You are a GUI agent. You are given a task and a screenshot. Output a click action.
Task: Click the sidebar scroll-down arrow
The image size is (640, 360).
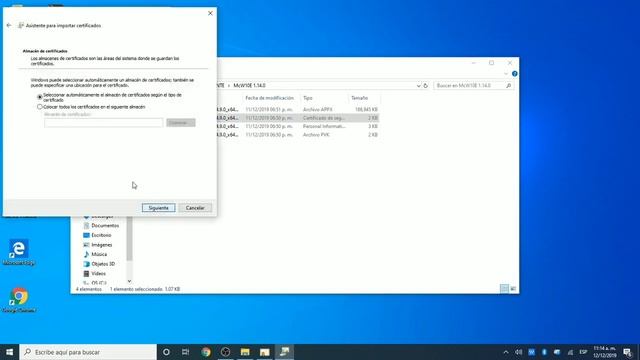coord(129,281)
